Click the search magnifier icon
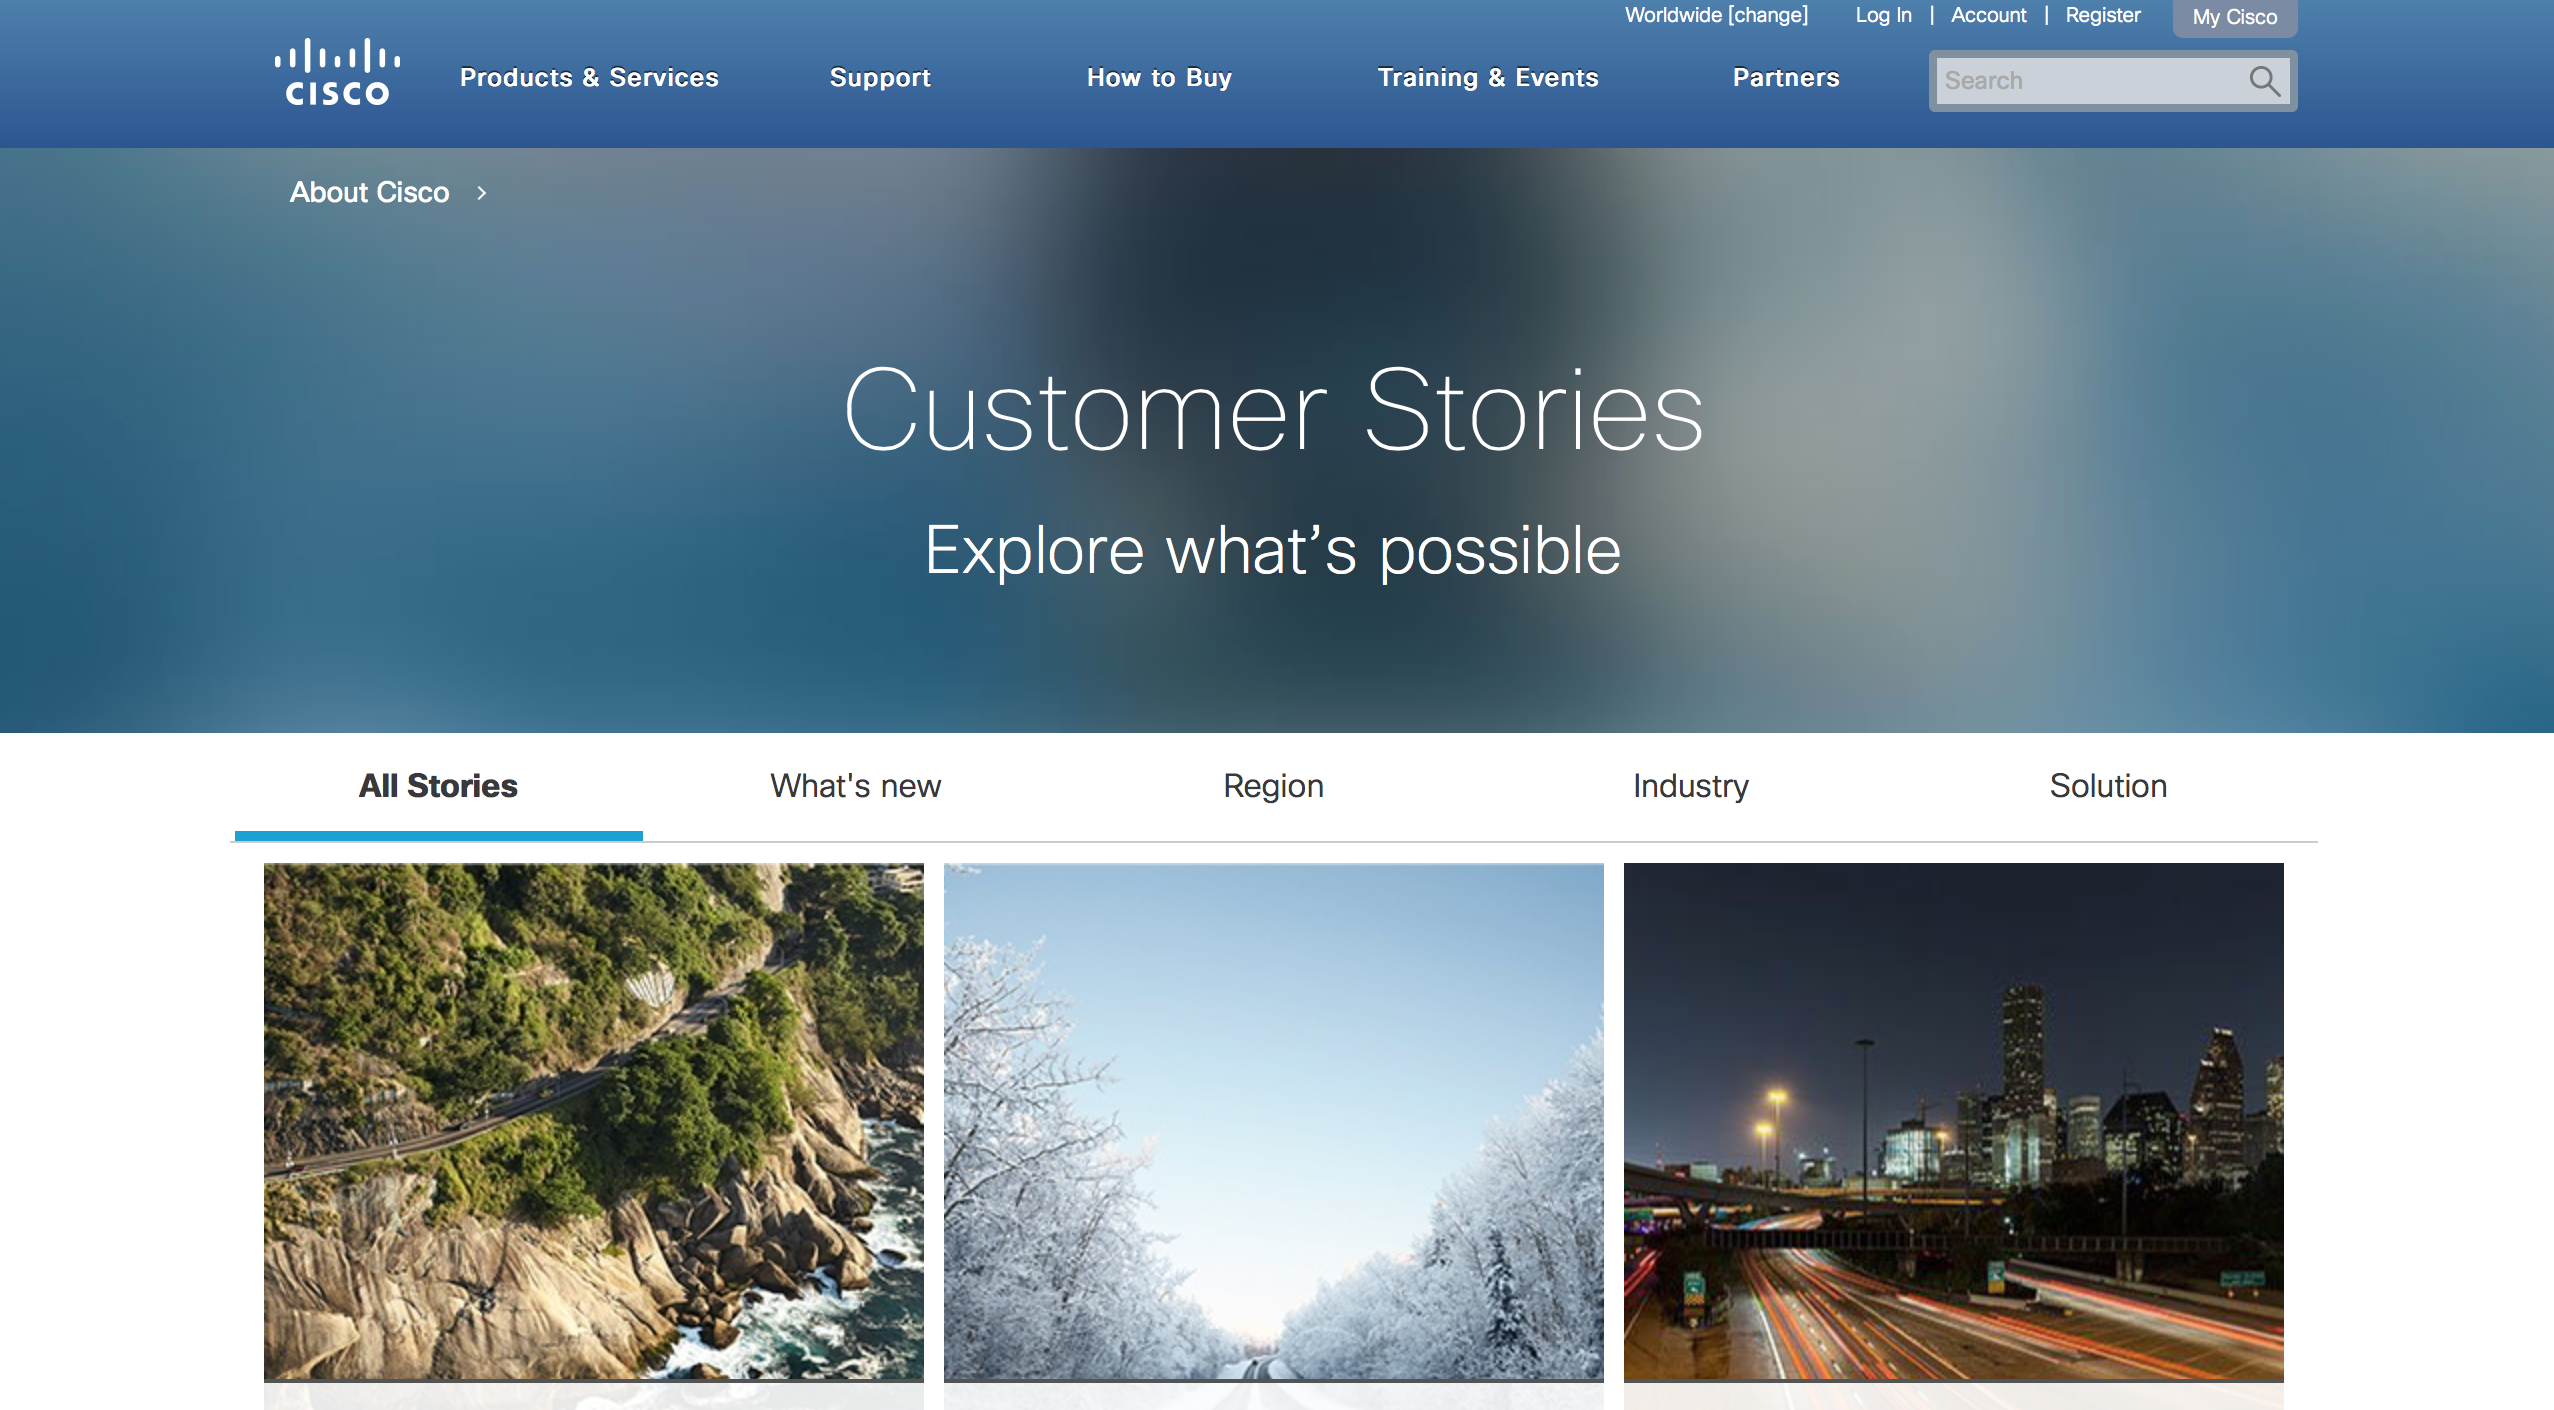 (x=2264, y=81)
